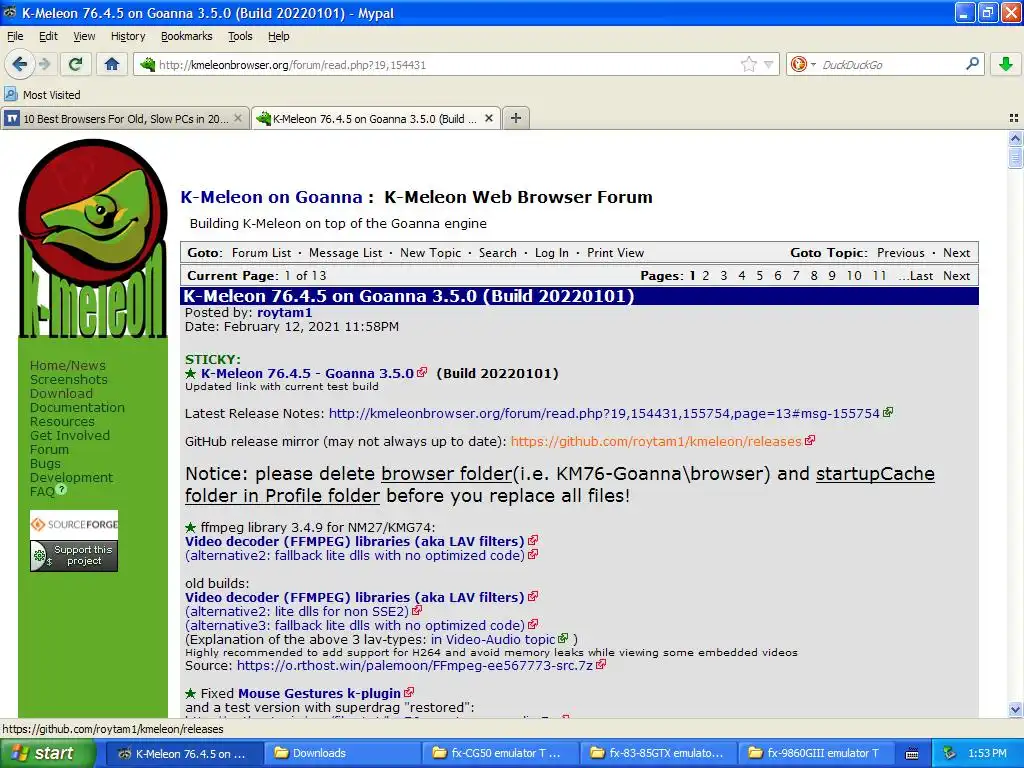Open a new tab with plus button

click(x=516, y=118)
